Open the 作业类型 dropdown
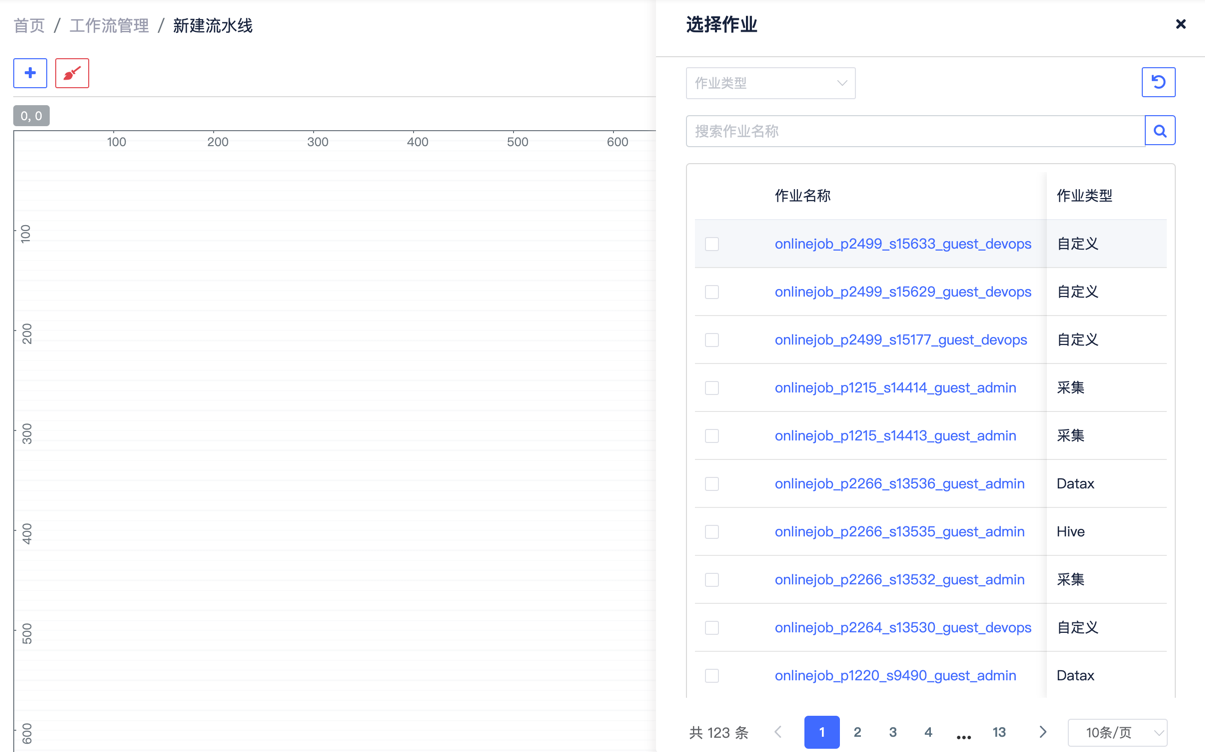The image size is (1205, 752). click(x=770, y=83)
